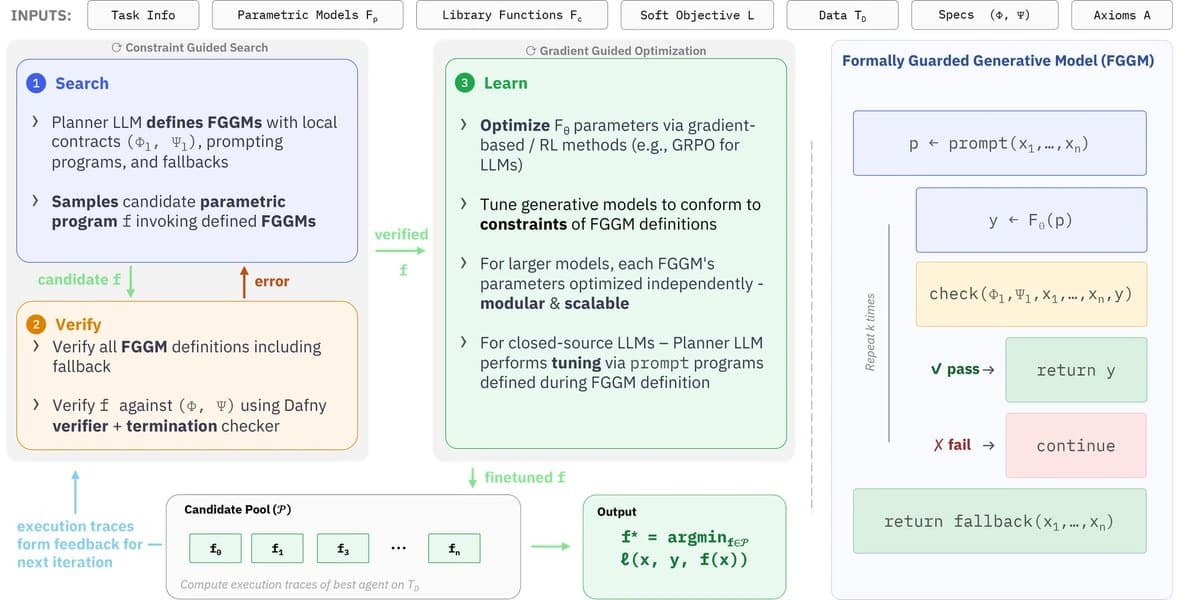This screenshot has width=1200, height=600.
Task: Click the Gradient Guided Optimization cycle icon
Action: (531, 50)
